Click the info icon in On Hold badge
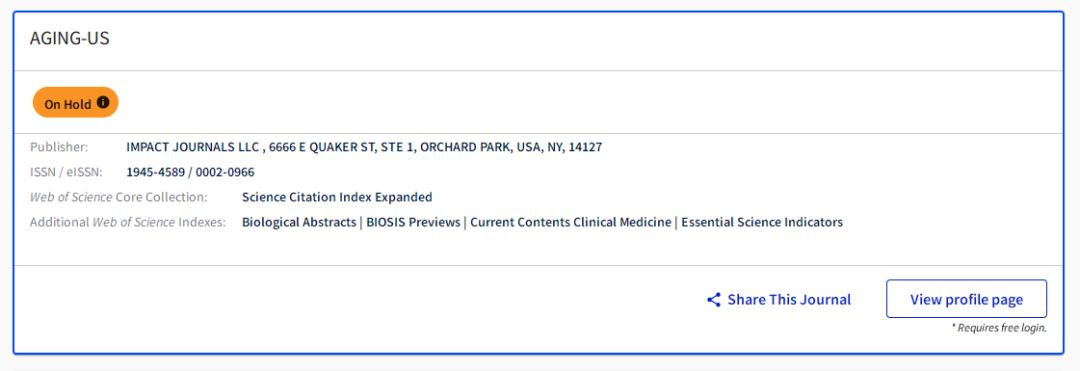Image resolution: width=1080 pixels, height=371 pixels. click(x=103, y=103)
